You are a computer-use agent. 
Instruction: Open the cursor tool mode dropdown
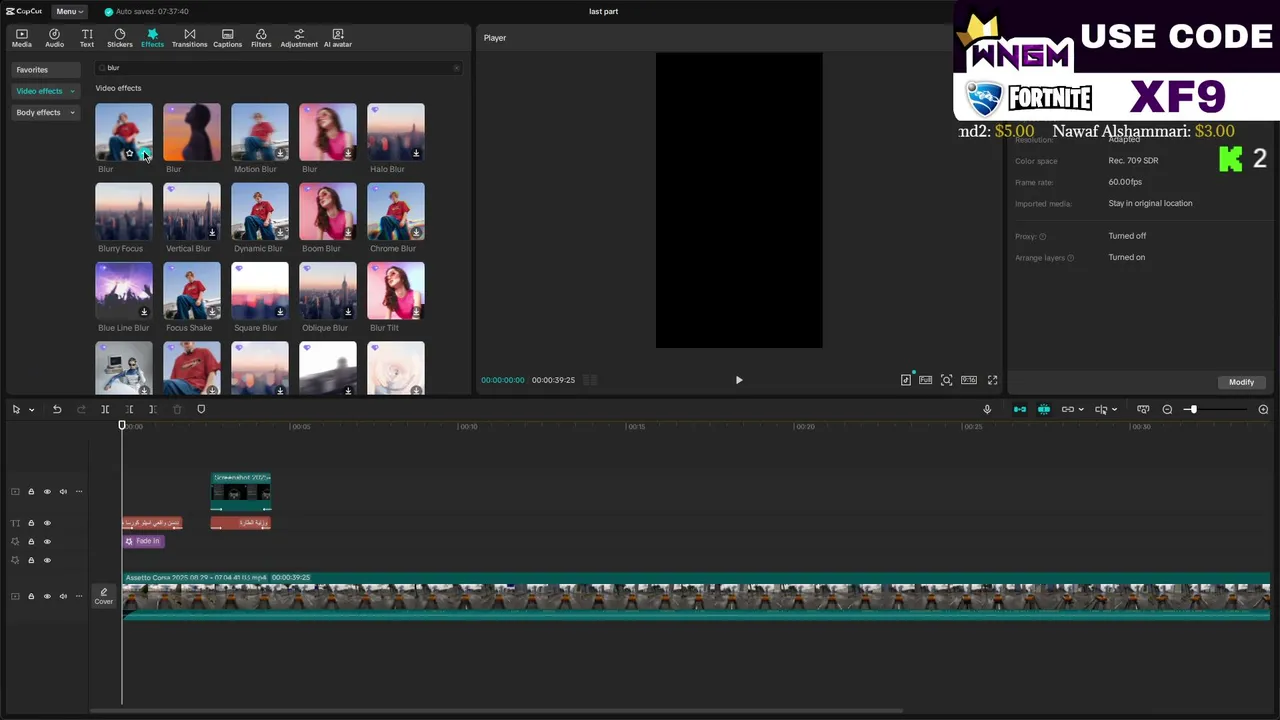click(31, 409)
